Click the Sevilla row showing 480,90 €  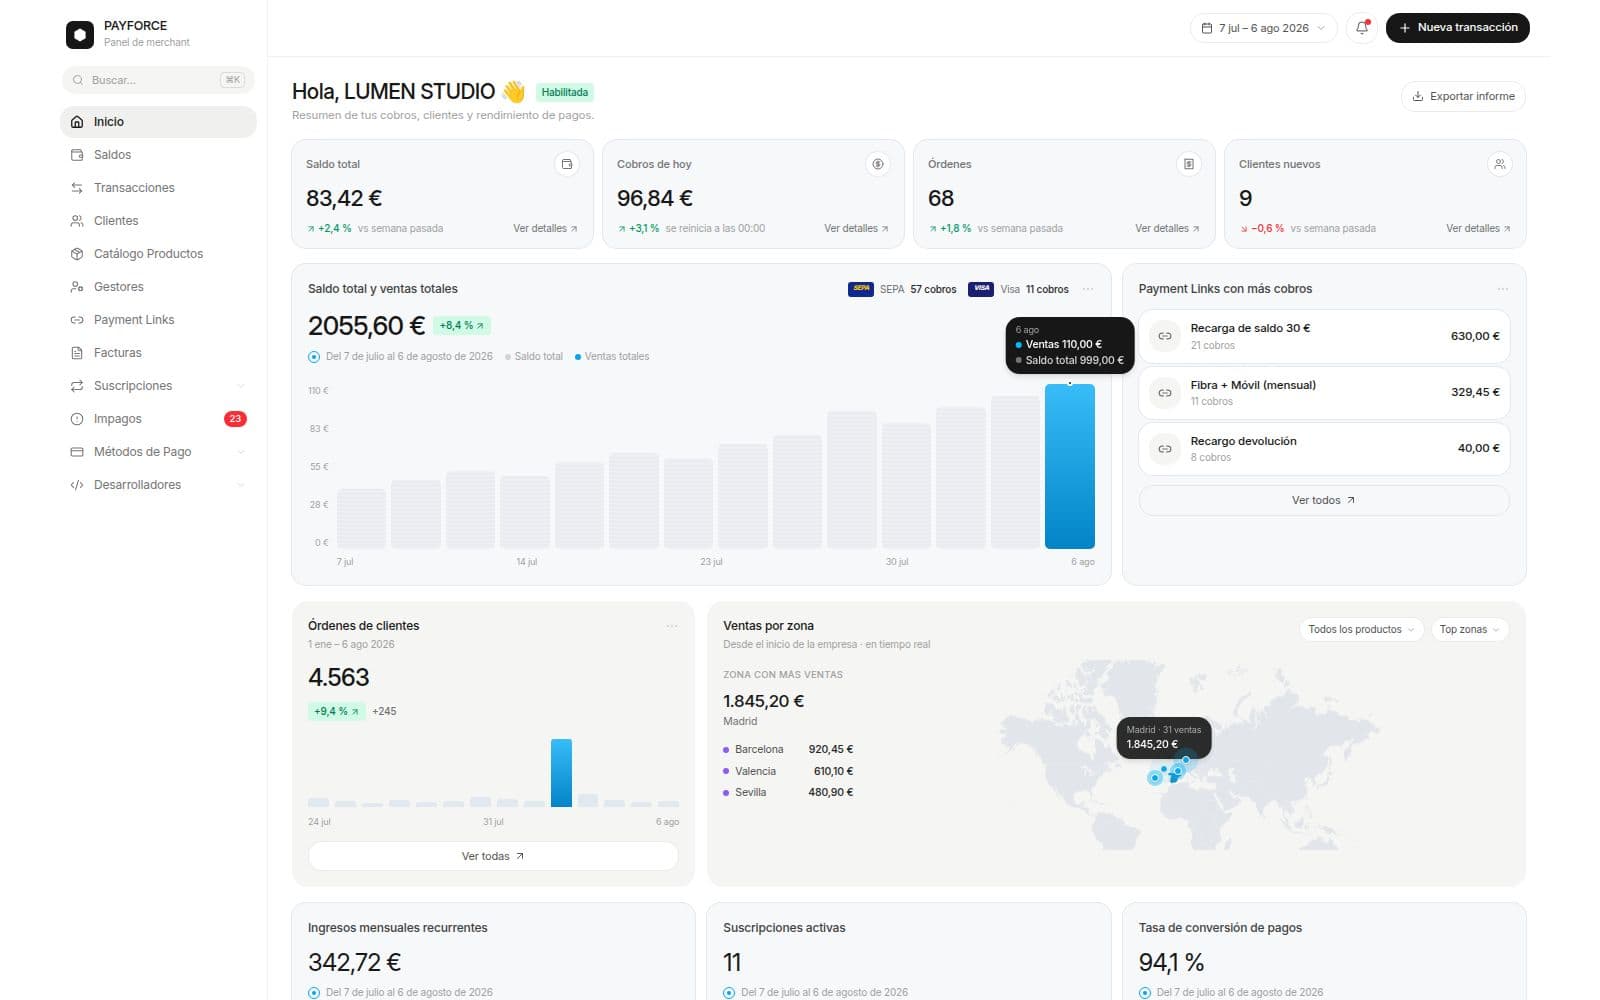point(788,792)
